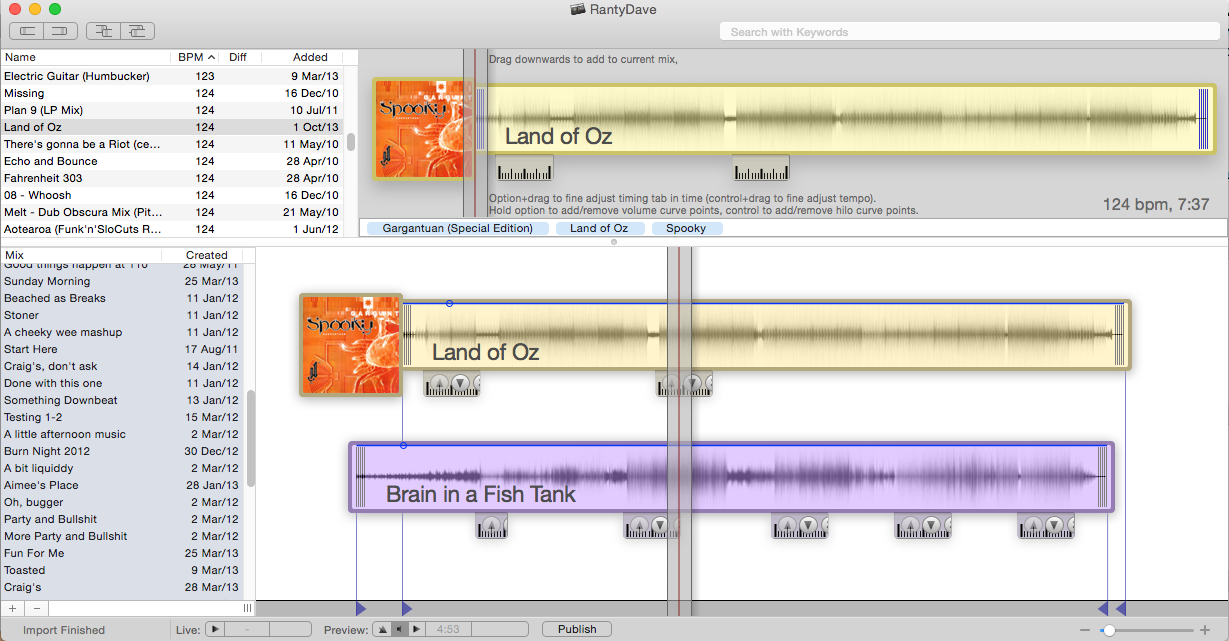Sort track list by Added column
This screenshot has height=641, width=1229.
pyautogui.click(x=300, y=57)
